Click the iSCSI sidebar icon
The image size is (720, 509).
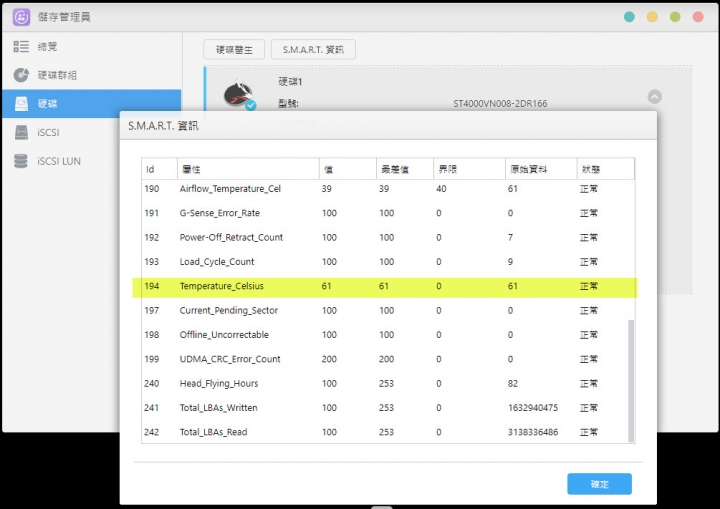click(21, 132)
